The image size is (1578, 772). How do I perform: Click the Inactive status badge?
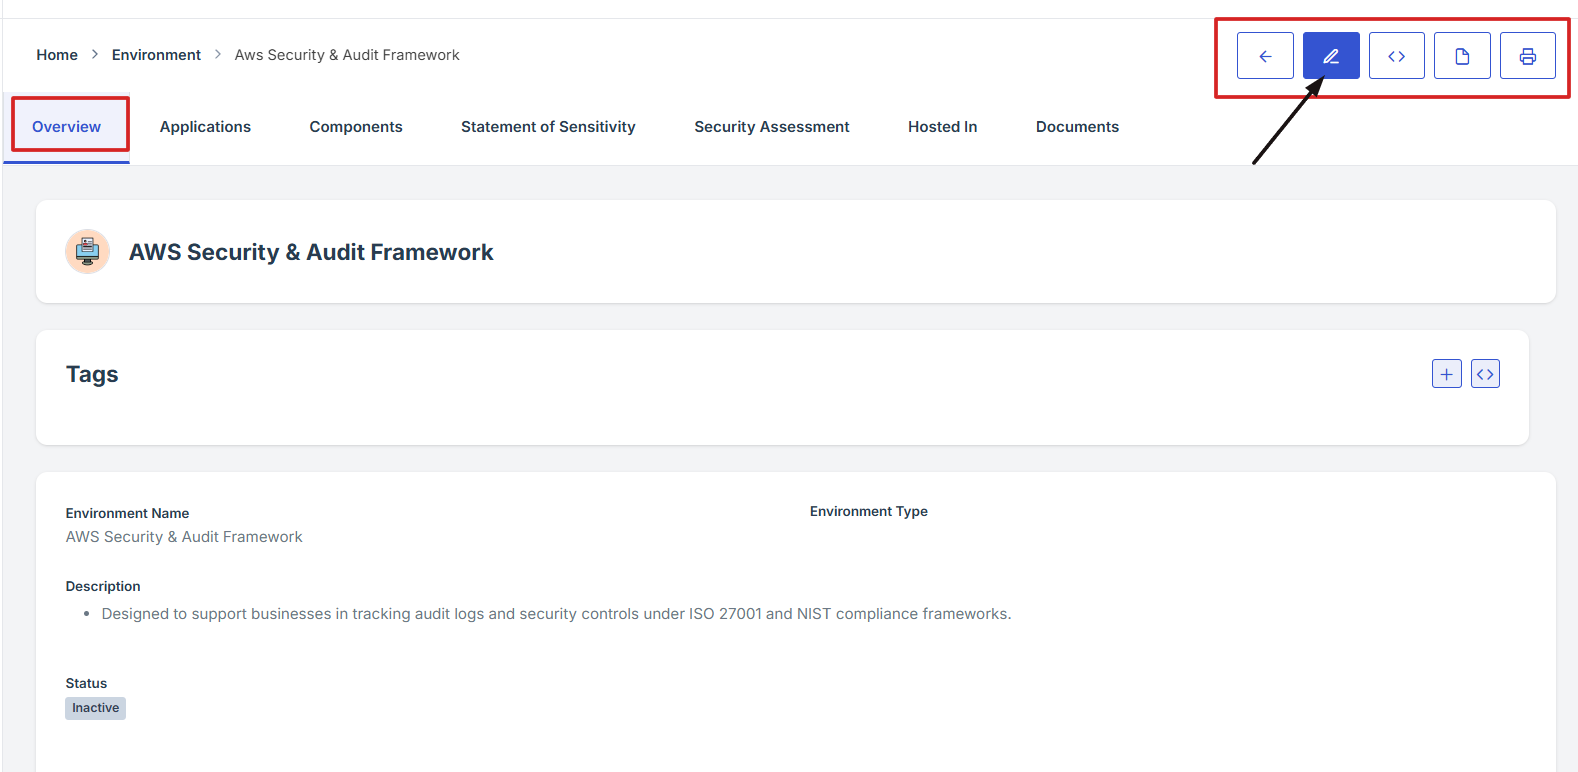96,708
